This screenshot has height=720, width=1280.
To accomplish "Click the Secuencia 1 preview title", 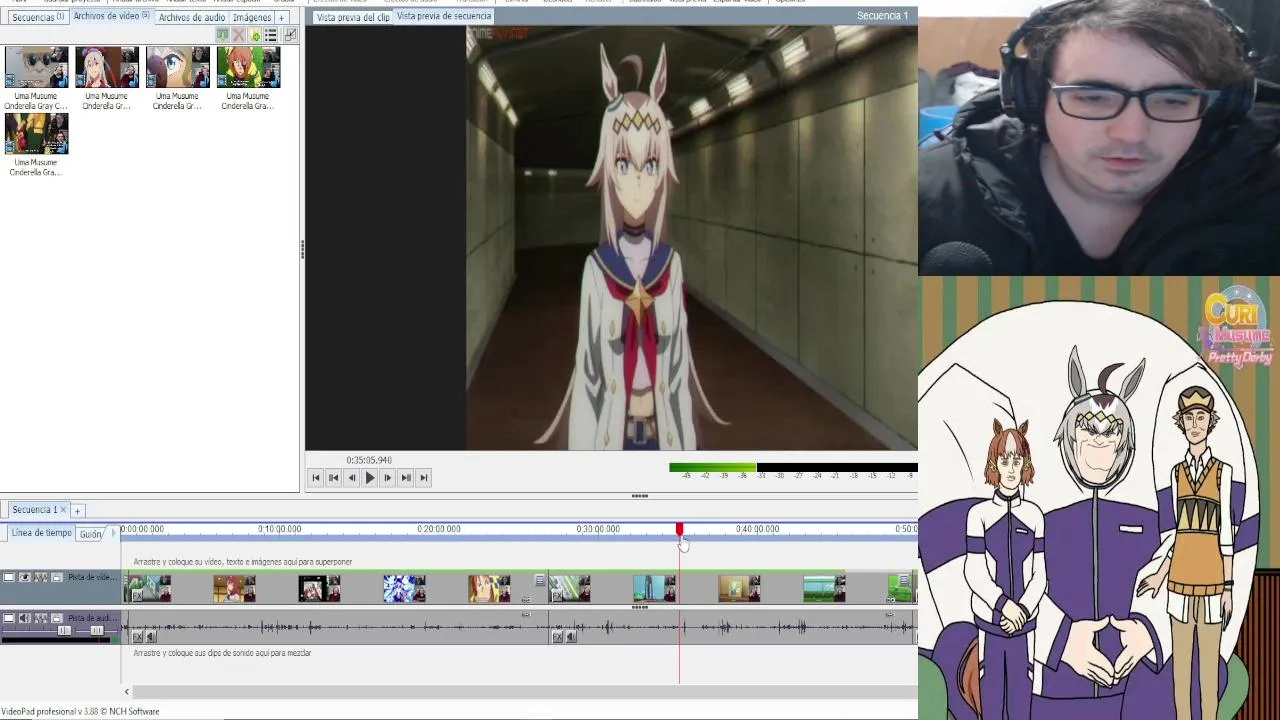I will click(x=882, y=16).
